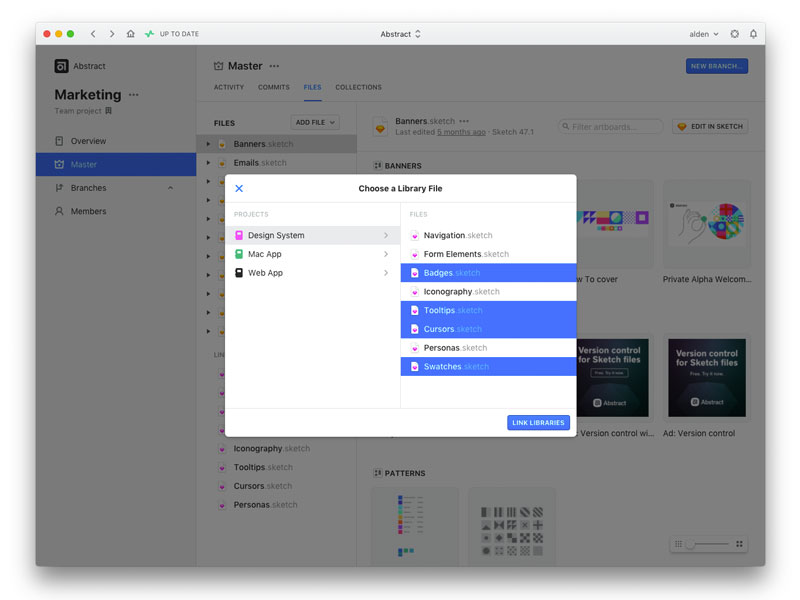
Task: Select Form Elements.sketch as a library
Action: click(x=488, y=254)
